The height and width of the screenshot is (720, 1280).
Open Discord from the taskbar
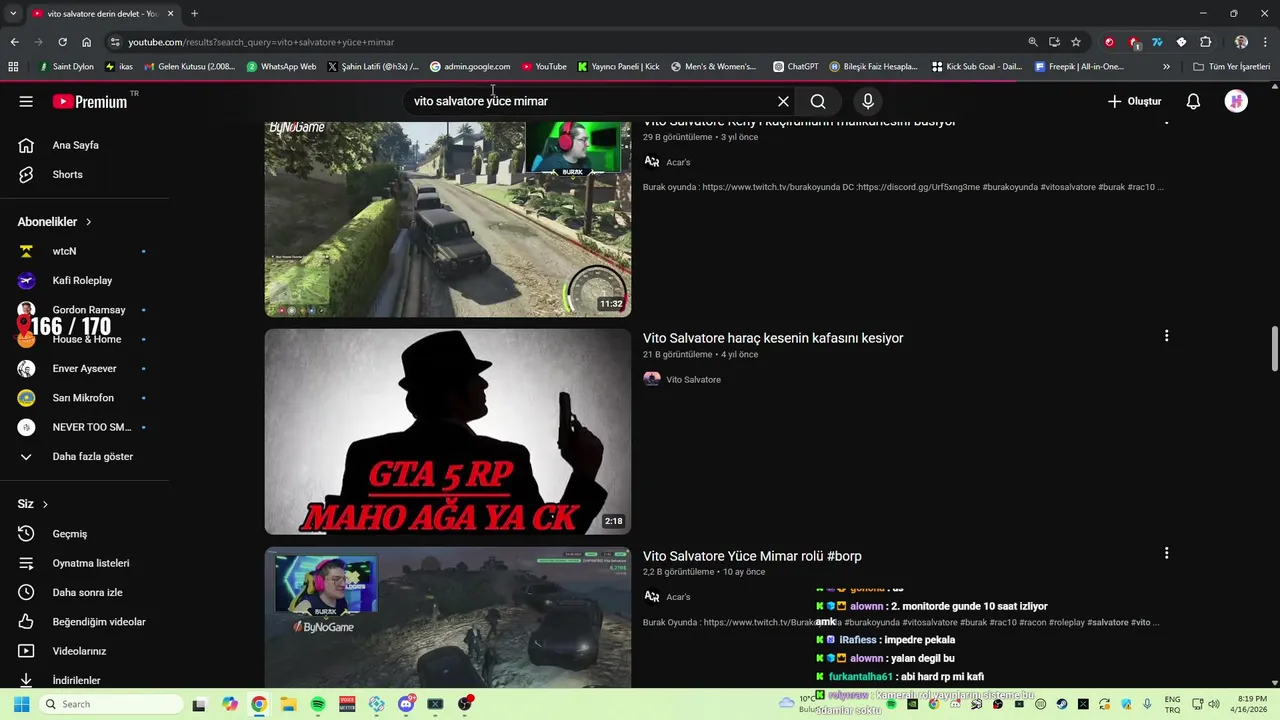click(406, 704)
